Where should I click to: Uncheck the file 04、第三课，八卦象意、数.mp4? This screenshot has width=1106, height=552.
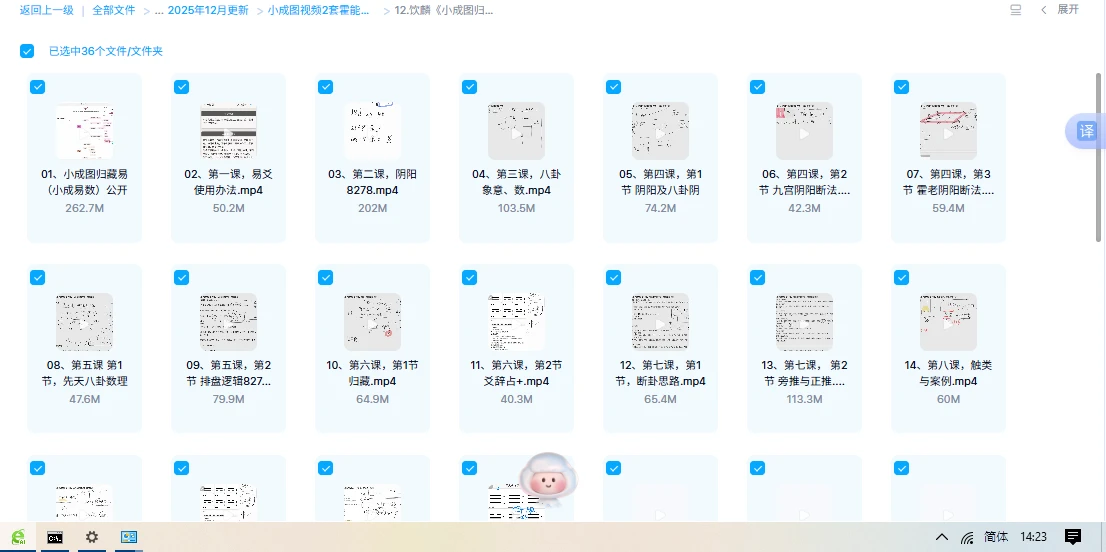point(469,87)
